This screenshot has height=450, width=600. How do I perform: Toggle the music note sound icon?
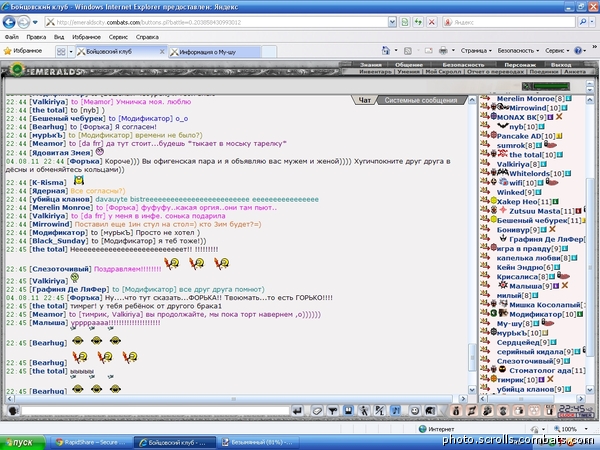coord(395,411)
